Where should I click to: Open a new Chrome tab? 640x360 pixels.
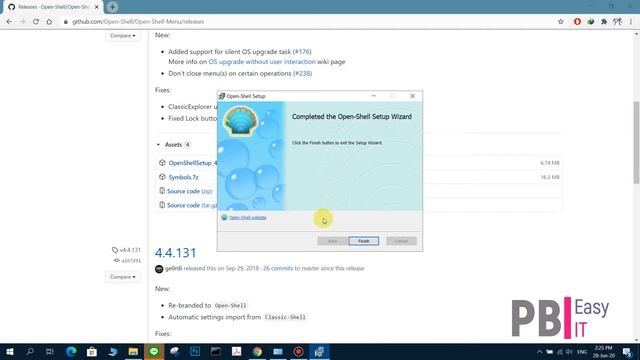tap(112, 7)
